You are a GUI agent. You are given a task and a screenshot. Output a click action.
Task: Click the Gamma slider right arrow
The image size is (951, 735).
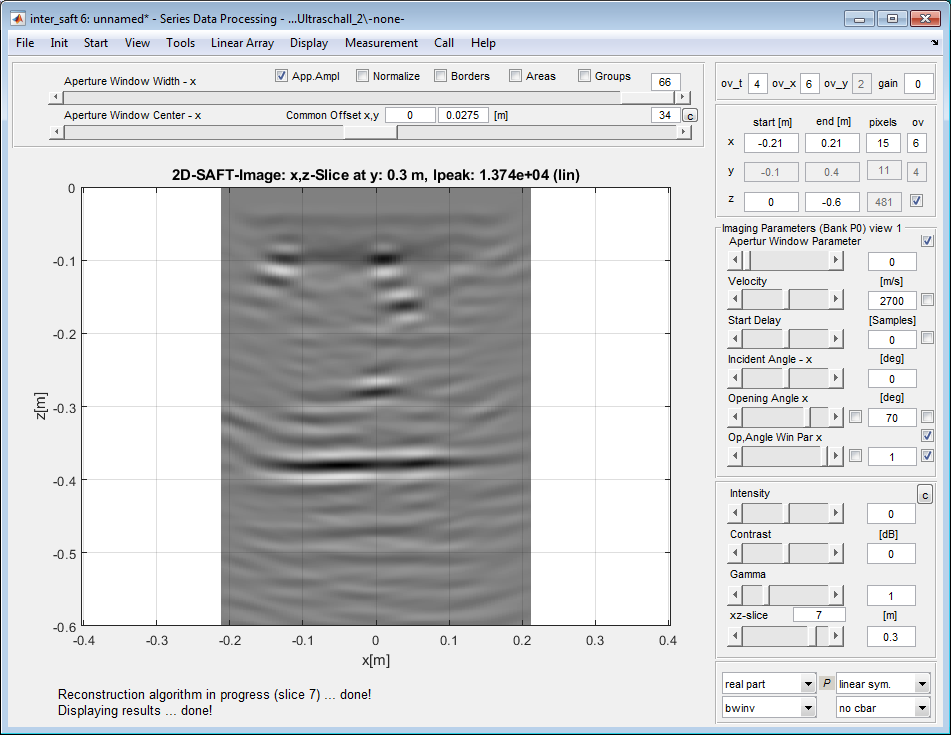click(x=836, y=594)
